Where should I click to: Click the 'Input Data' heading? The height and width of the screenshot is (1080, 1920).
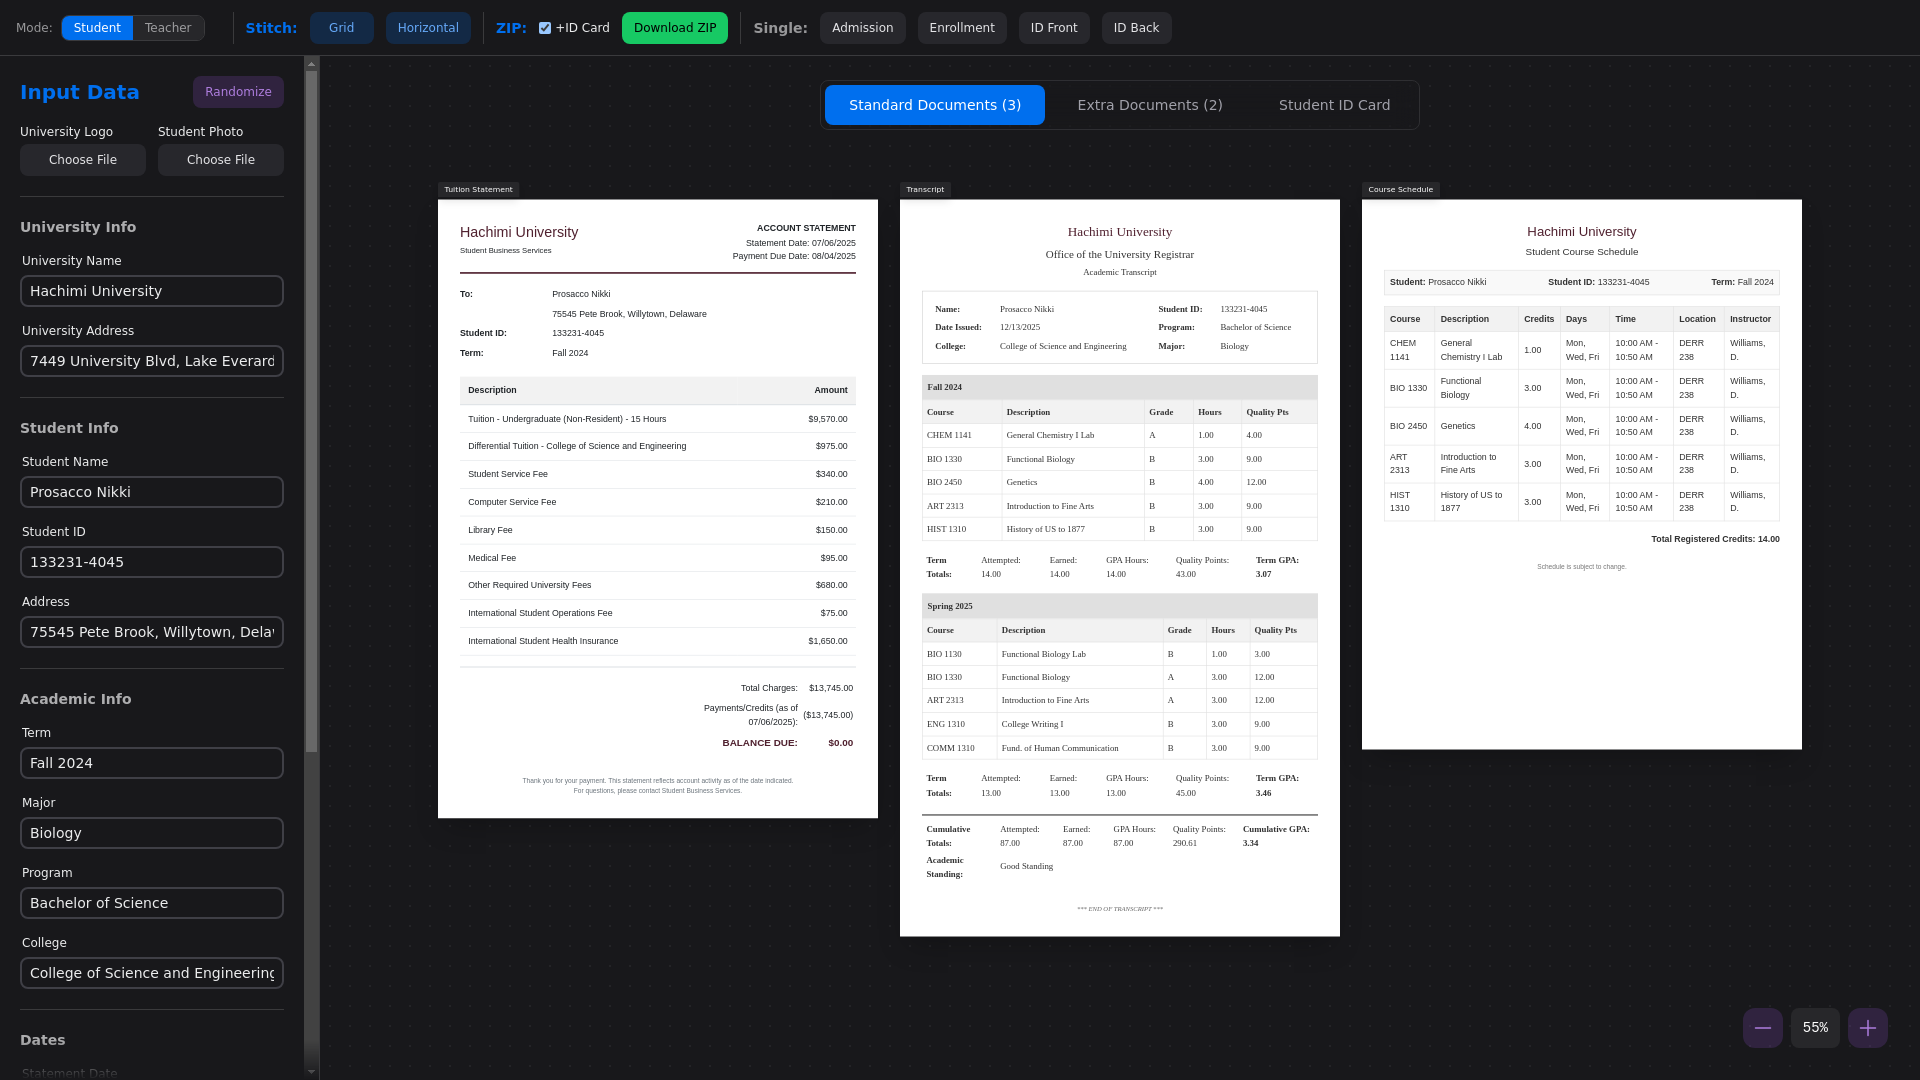point(80,92)
